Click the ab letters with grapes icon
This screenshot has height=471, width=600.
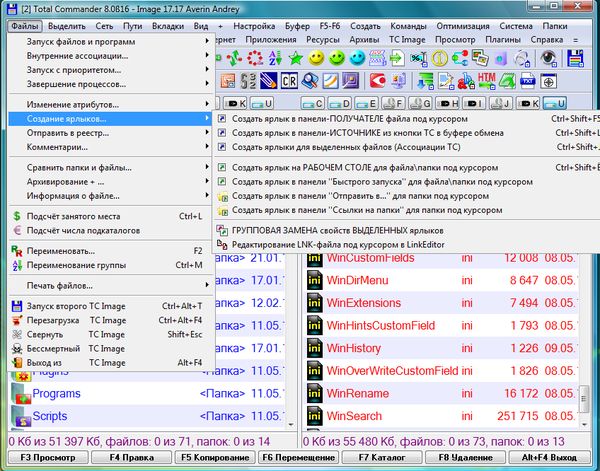[466, 81]
